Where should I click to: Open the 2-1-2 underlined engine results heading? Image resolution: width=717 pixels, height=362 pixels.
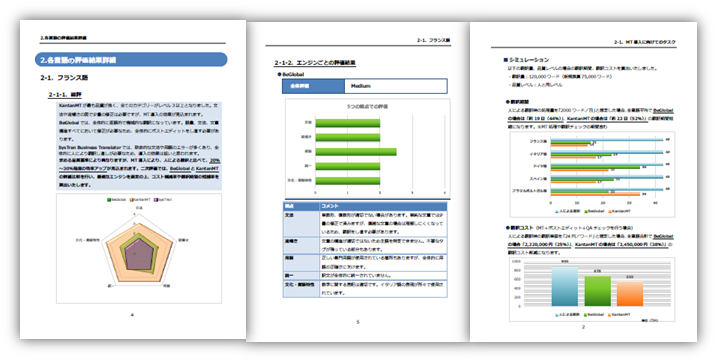coord(315,63)
